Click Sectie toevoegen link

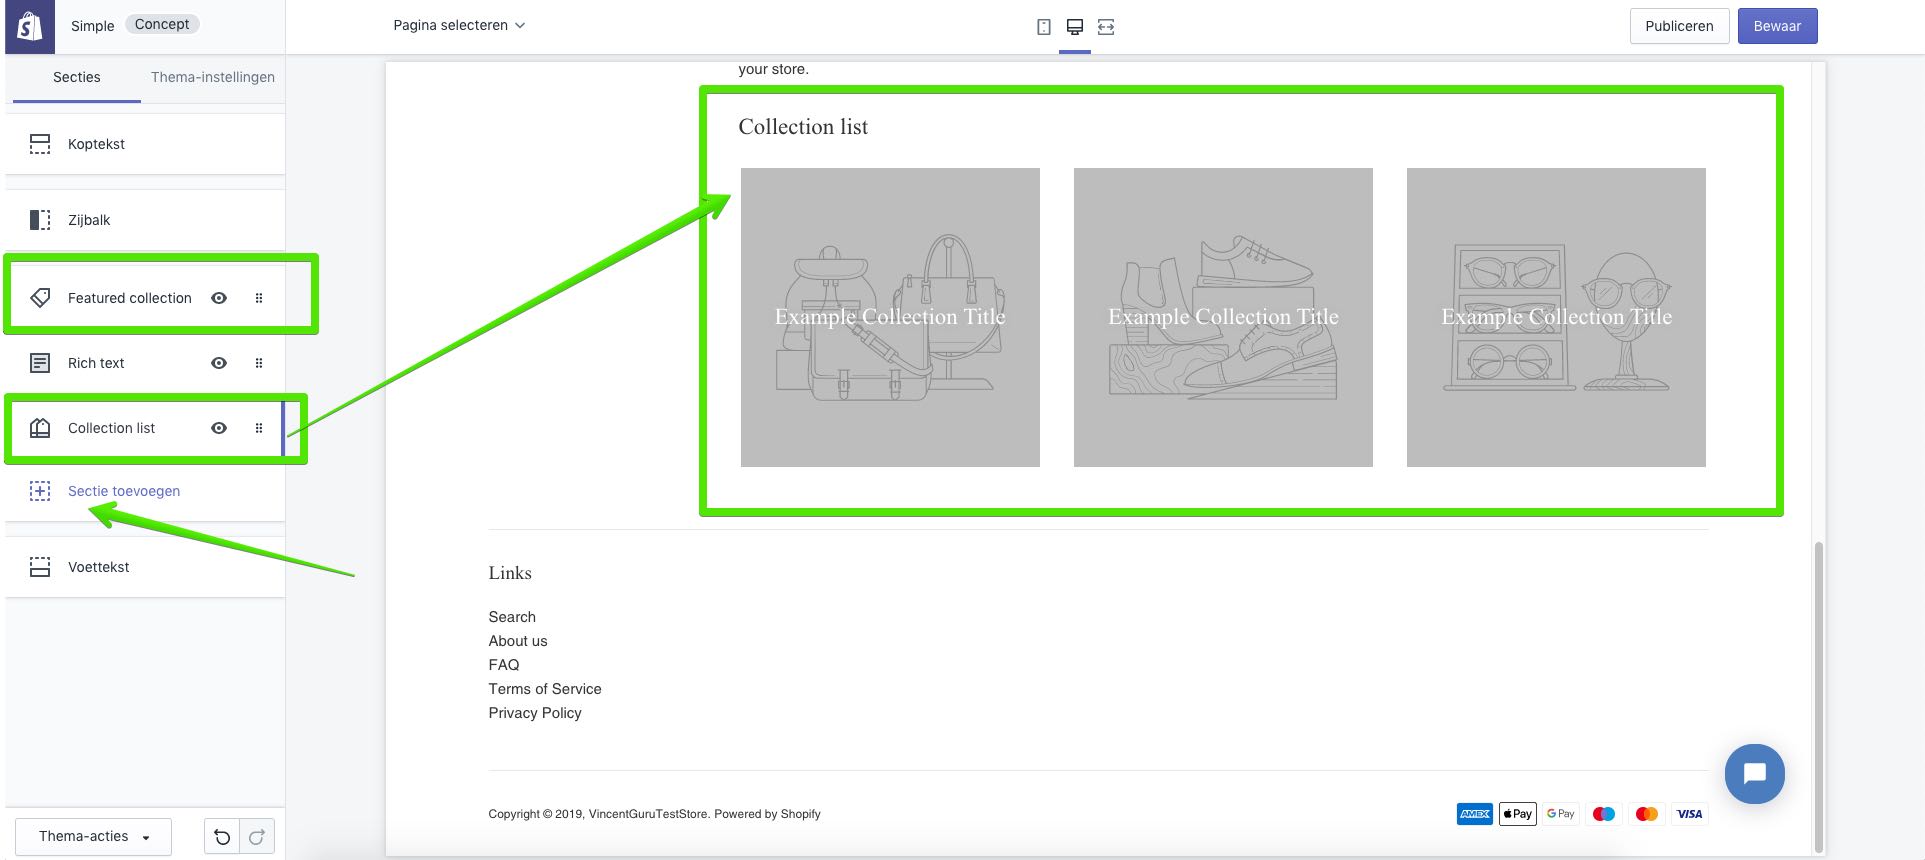coord(124,491)
